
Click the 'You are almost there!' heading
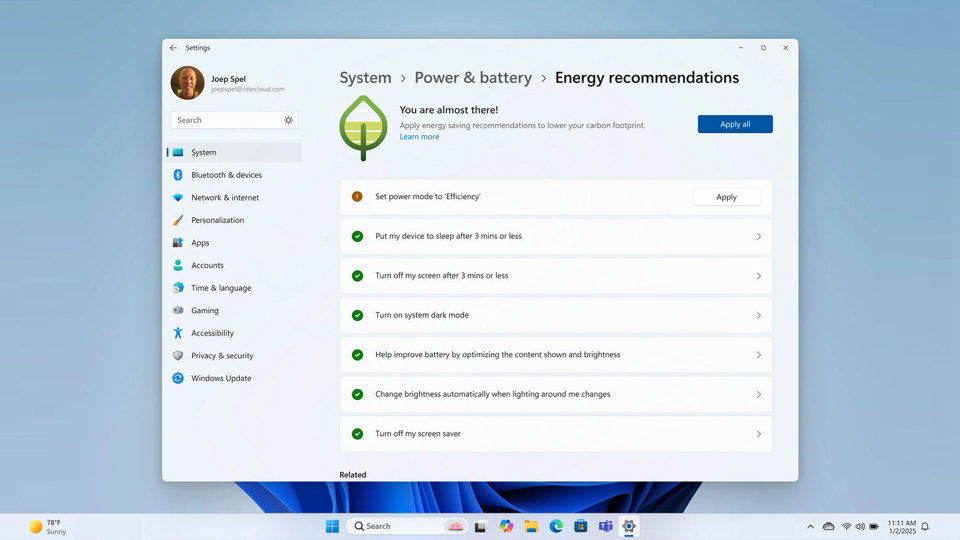449,110
